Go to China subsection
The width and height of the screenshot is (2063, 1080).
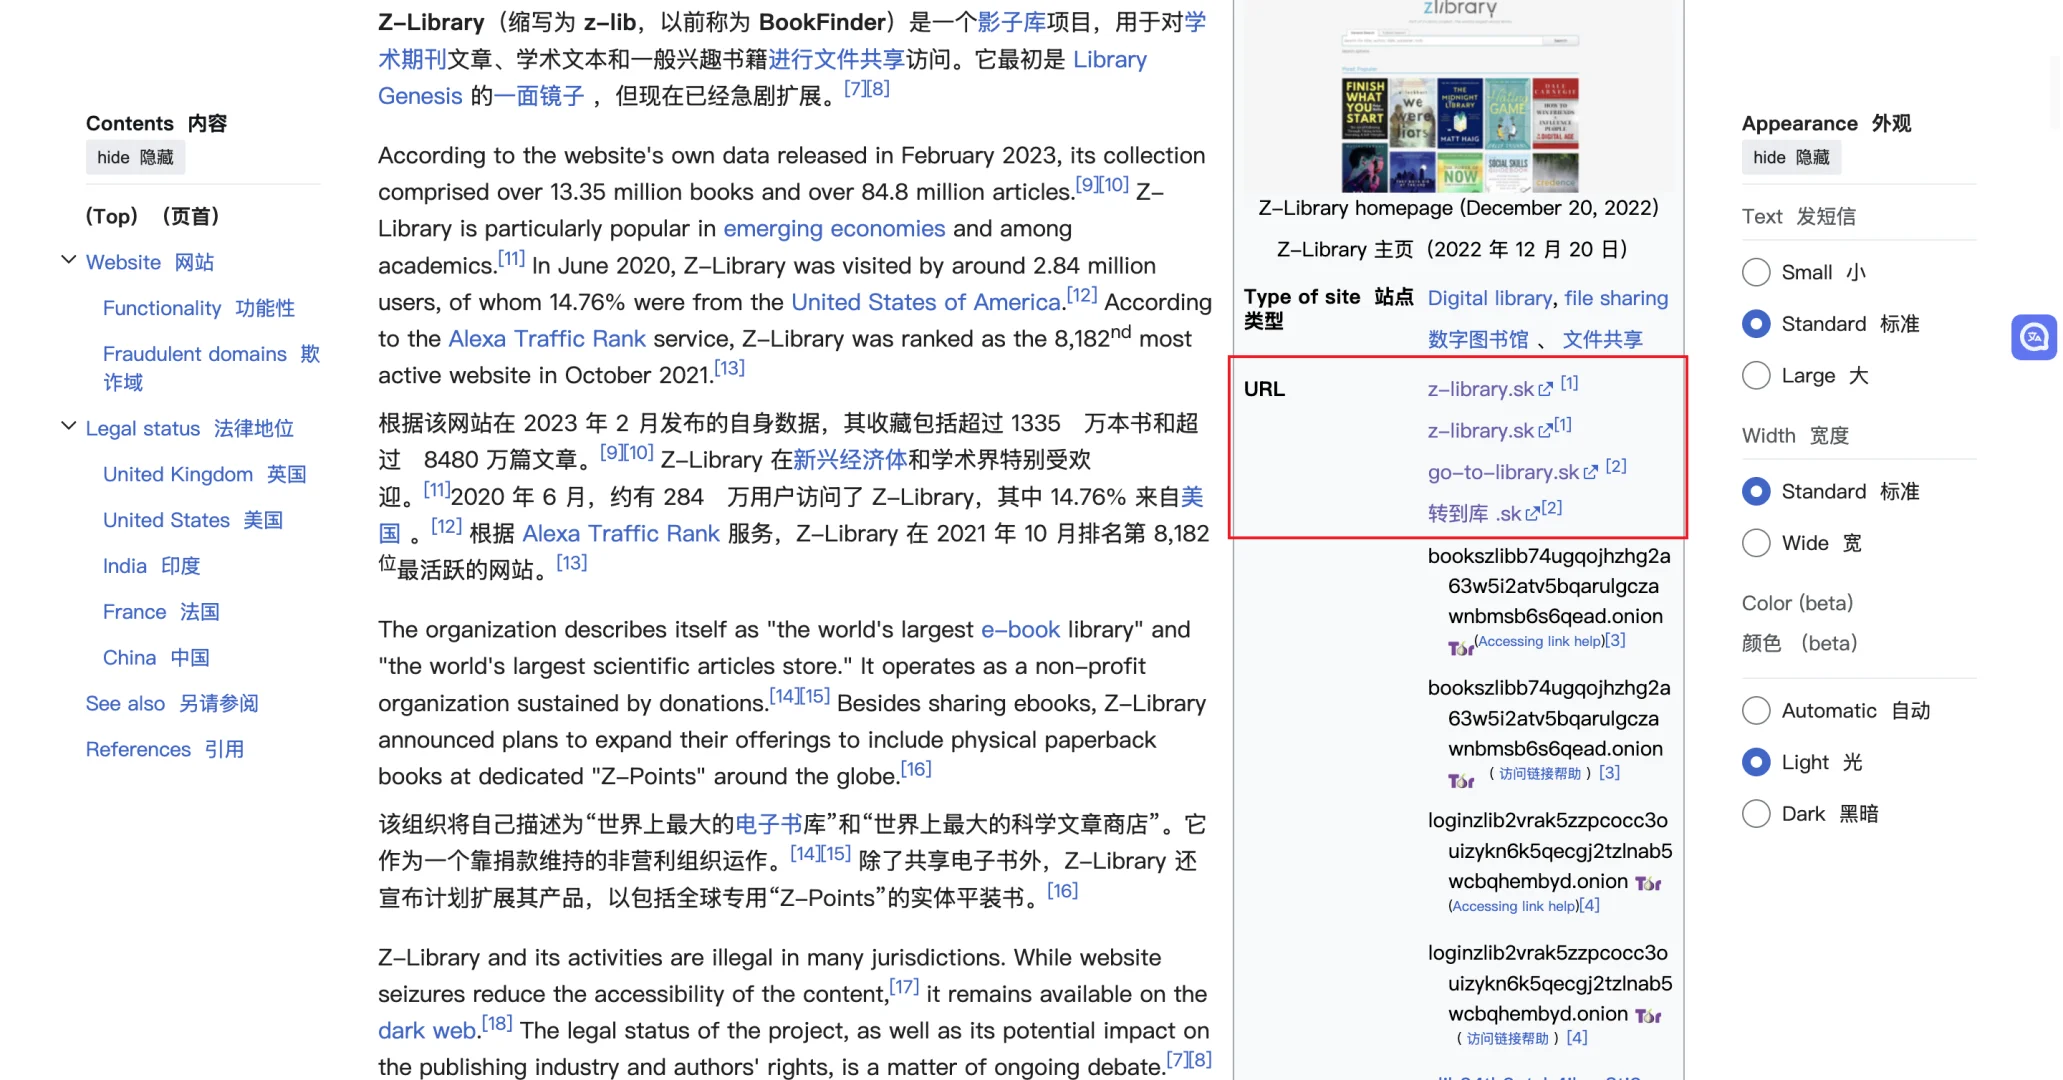(x=156, y=658)
